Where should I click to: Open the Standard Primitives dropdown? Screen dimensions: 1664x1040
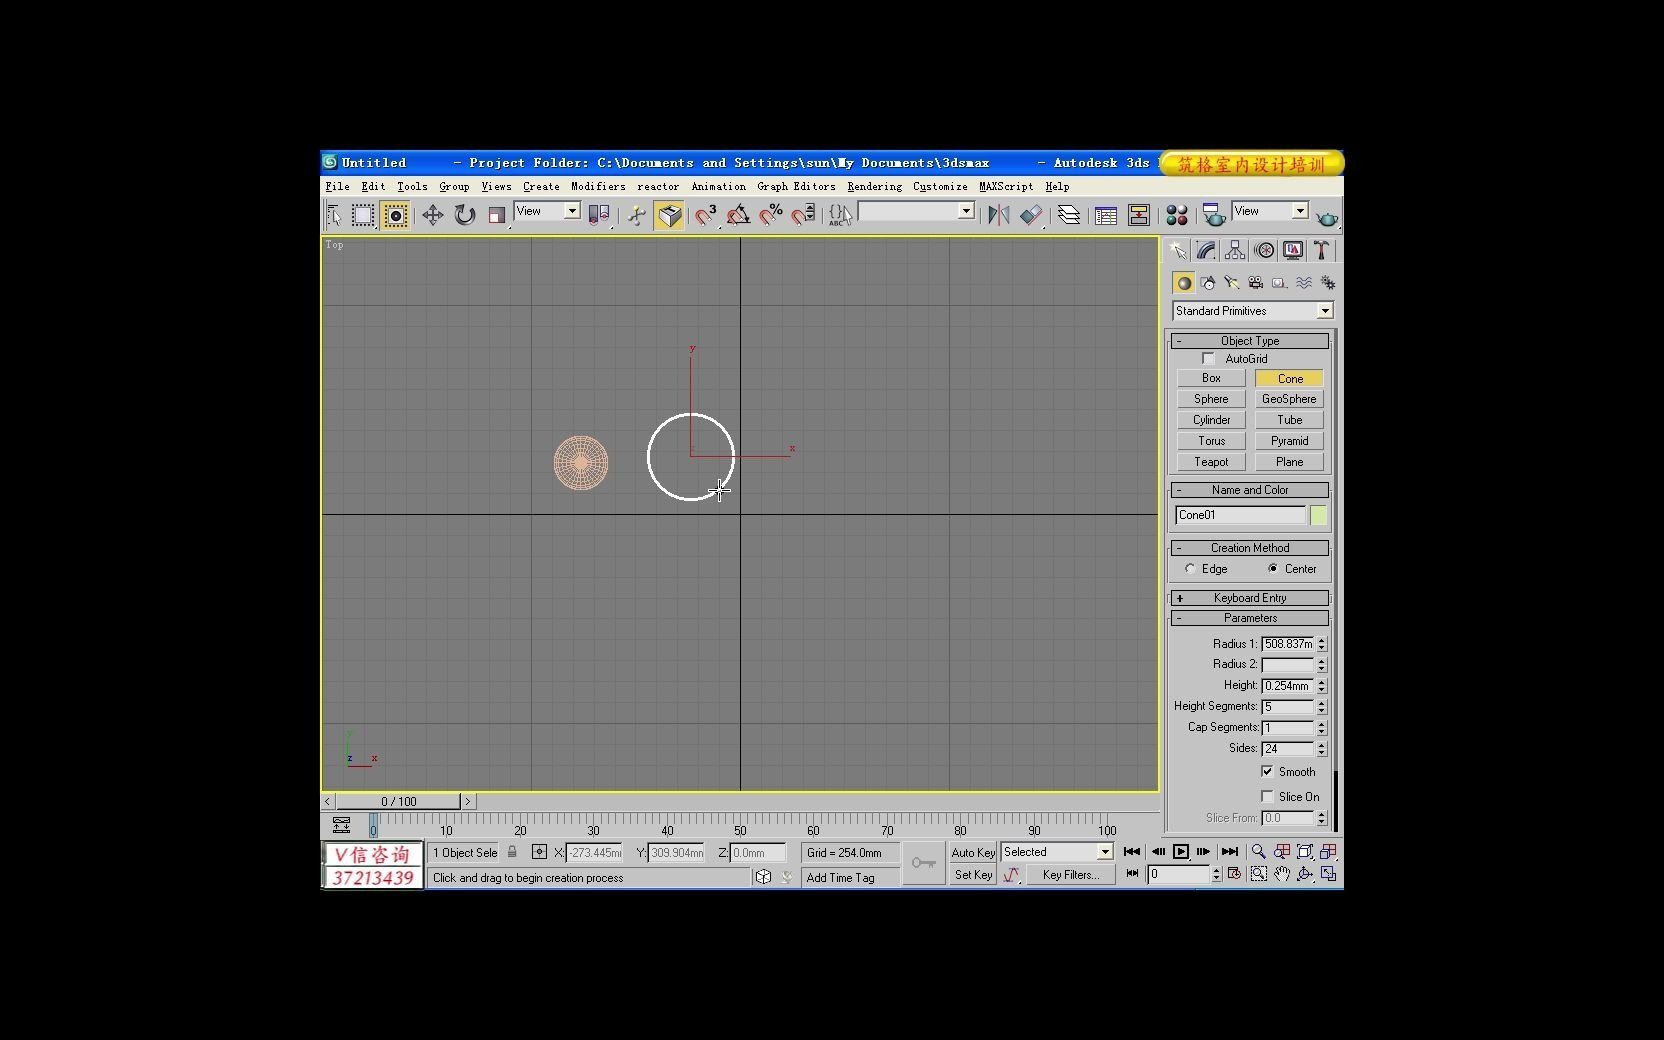[1324, 310]
